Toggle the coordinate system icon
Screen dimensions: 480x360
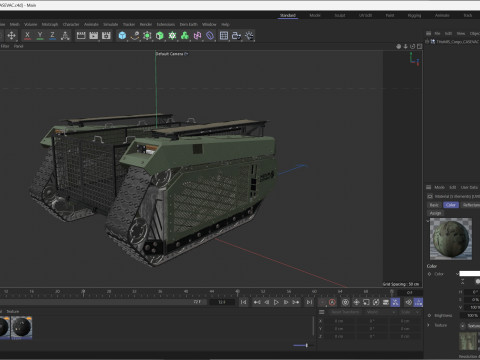65,35
